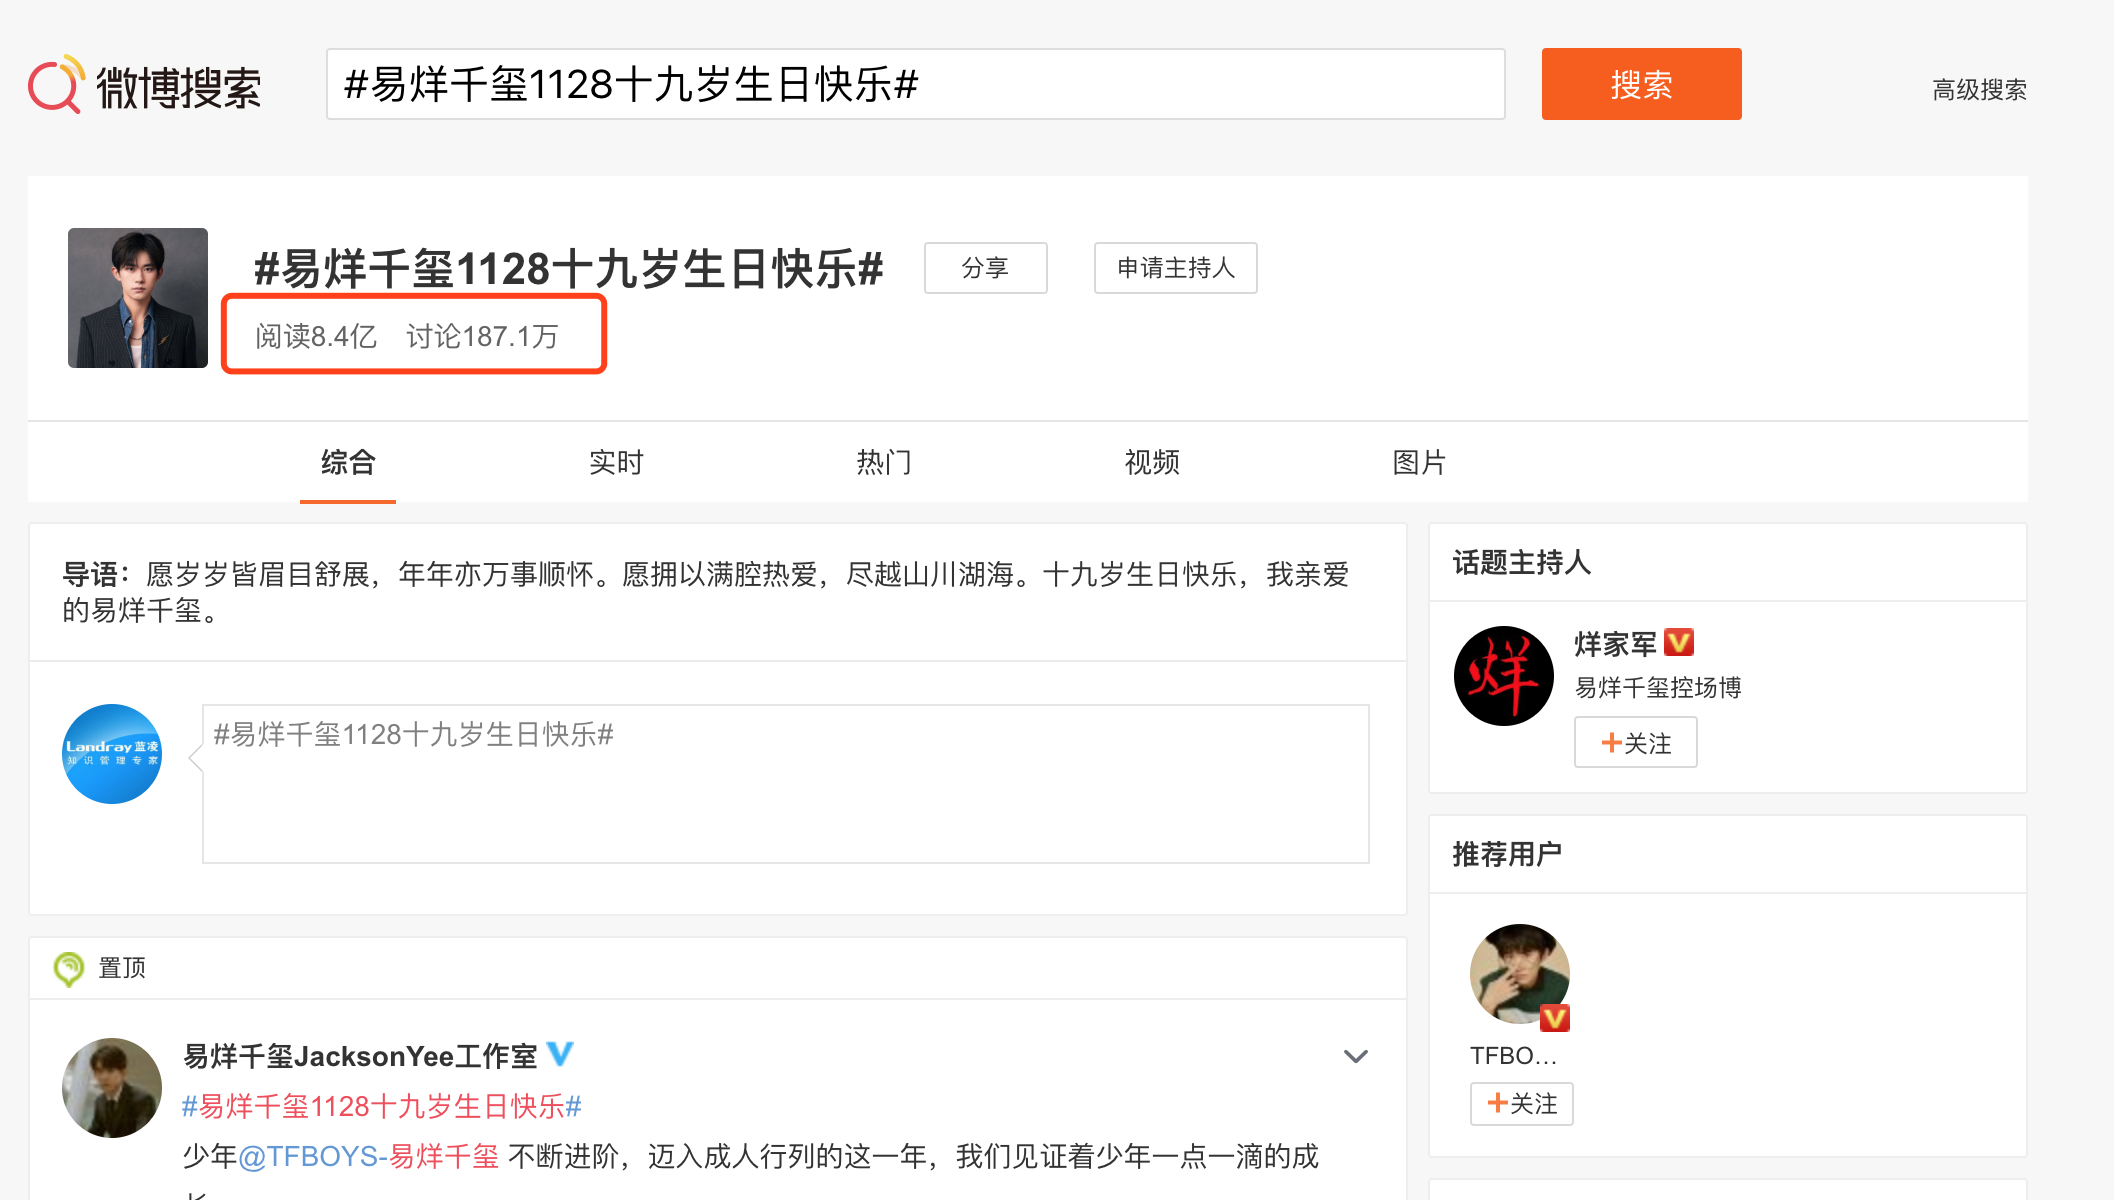Screen dimensions: 2114x1200
Task: Follow 烊家军 with the 关注 button
Action: (1636, 743)
